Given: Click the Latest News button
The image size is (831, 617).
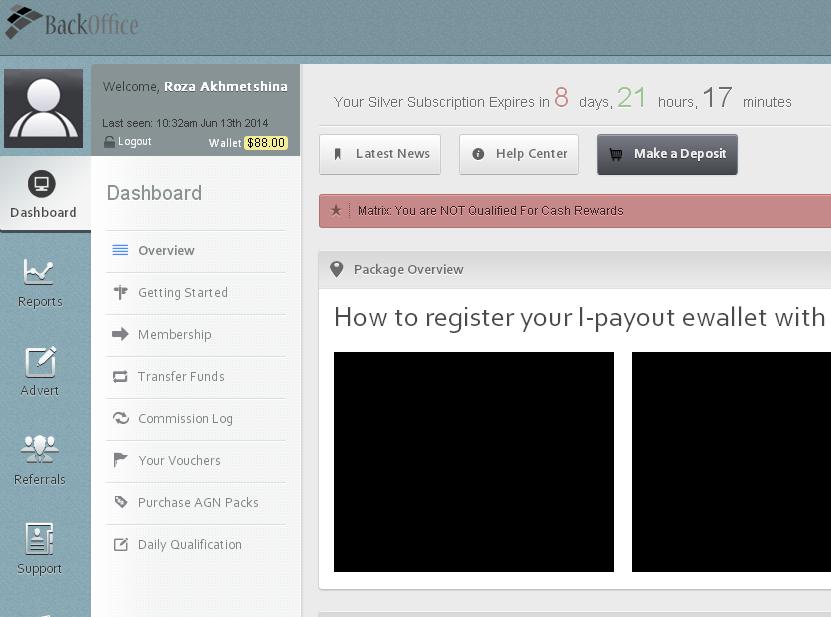Looking at the screenshot, I should pyautogui.click(x=380, y=154).
